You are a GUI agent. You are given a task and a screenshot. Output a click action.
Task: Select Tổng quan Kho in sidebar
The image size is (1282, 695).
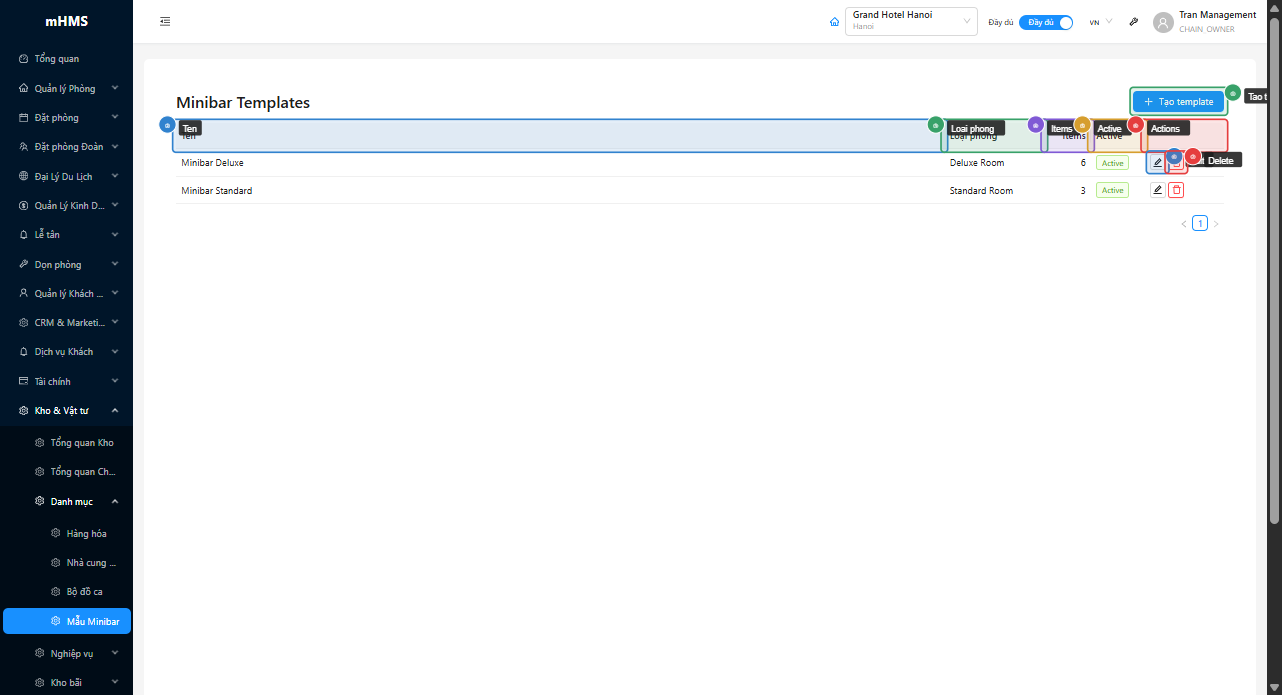click(81, 443)
